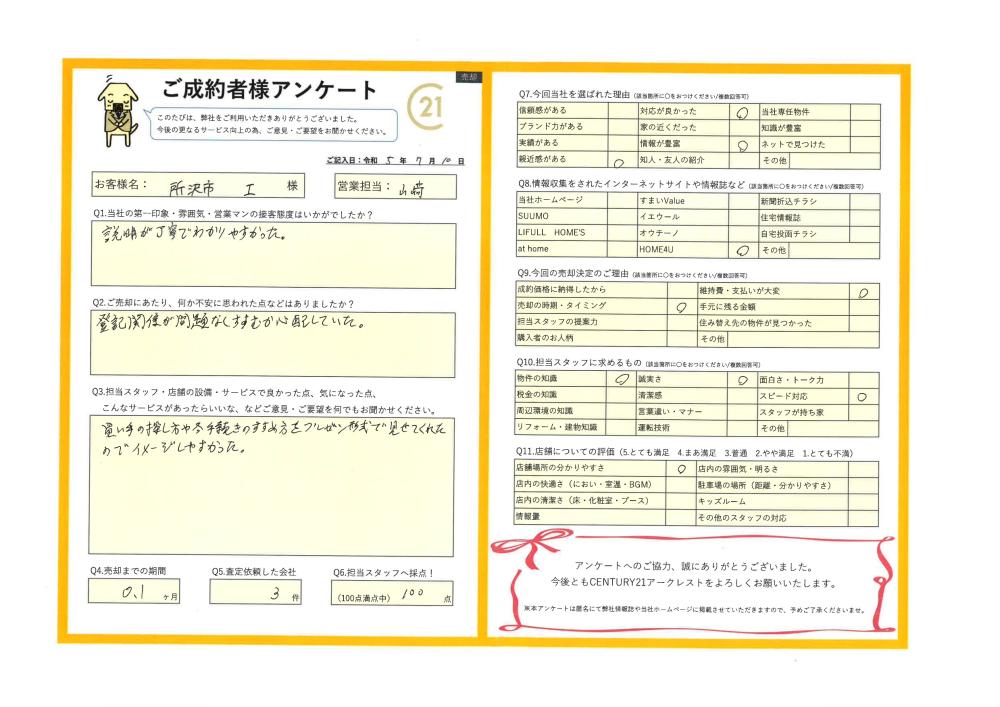Viewport: 1000px width, 707px height.
Task: Click the ご記入日 date line
Action: click(x=395, y=161)
